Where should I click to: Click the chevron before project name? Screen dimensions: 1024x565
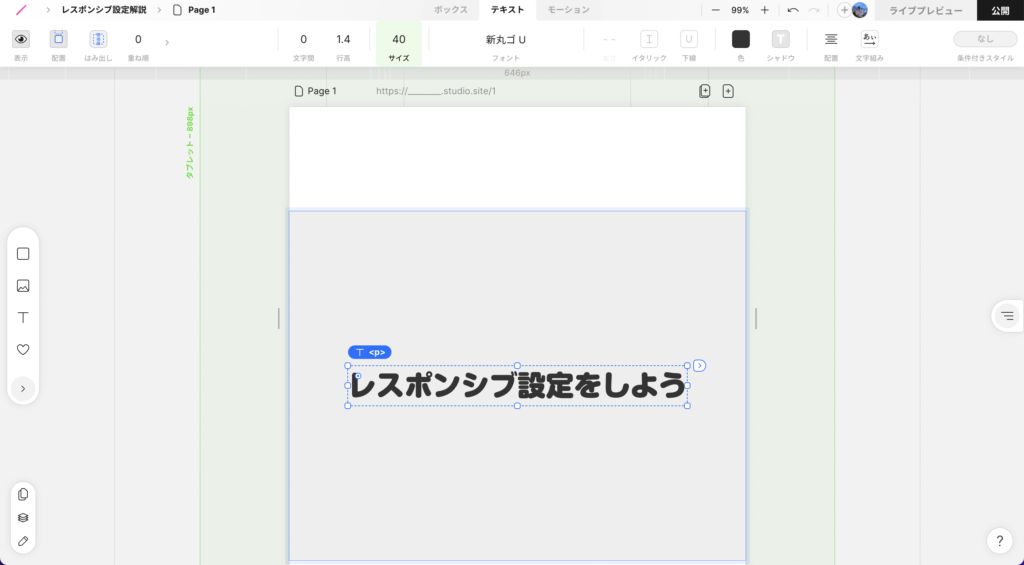tap(48, 10)
